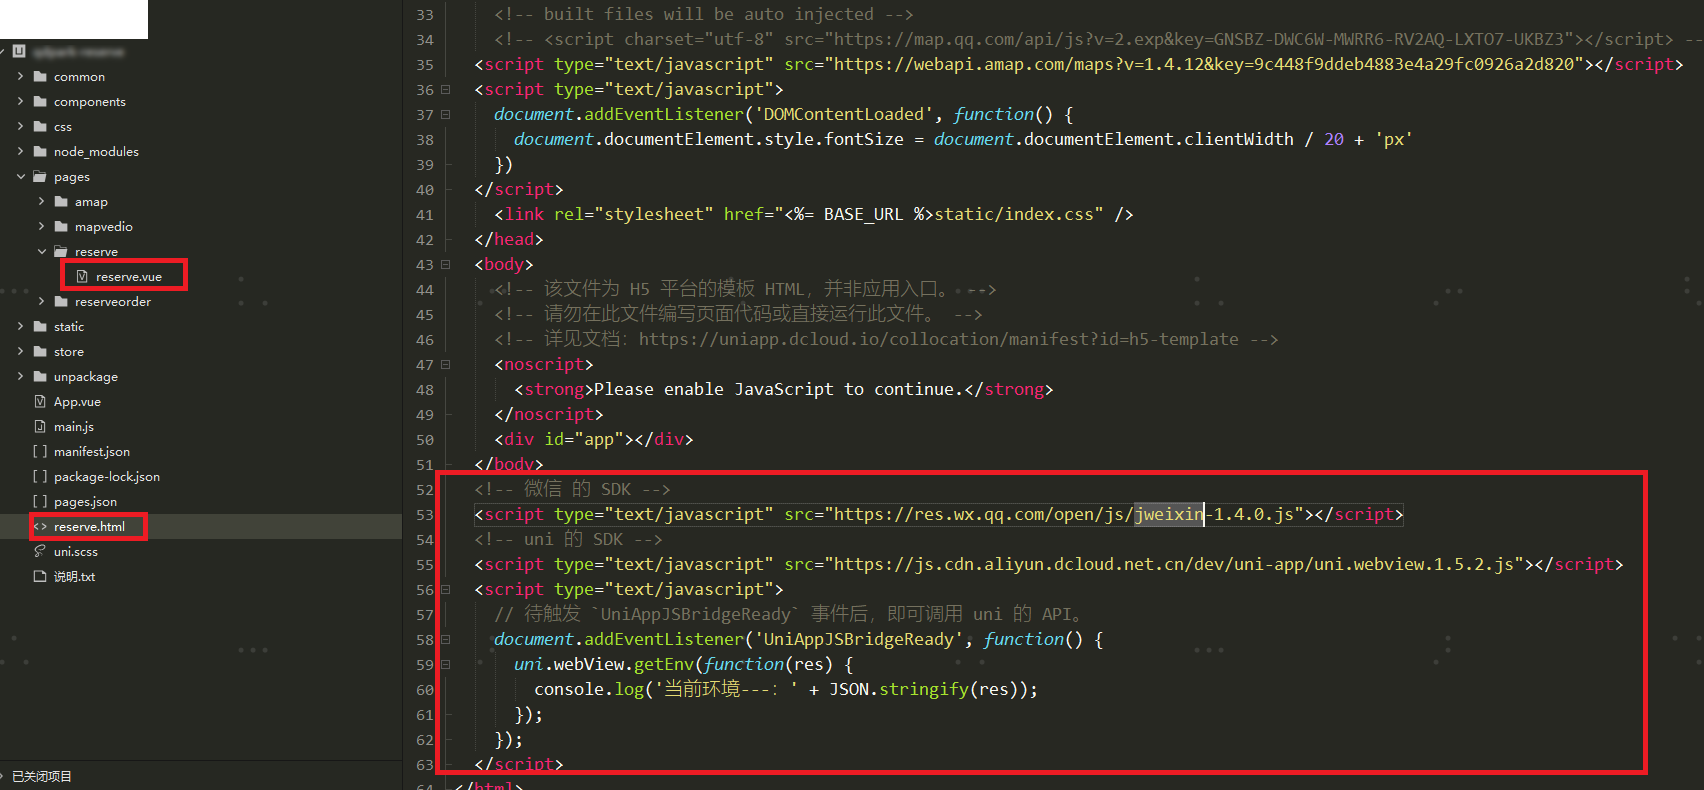1704x790 pixels.
Task: Open App.vue from the file tree
Action: (x=77, y=402)
